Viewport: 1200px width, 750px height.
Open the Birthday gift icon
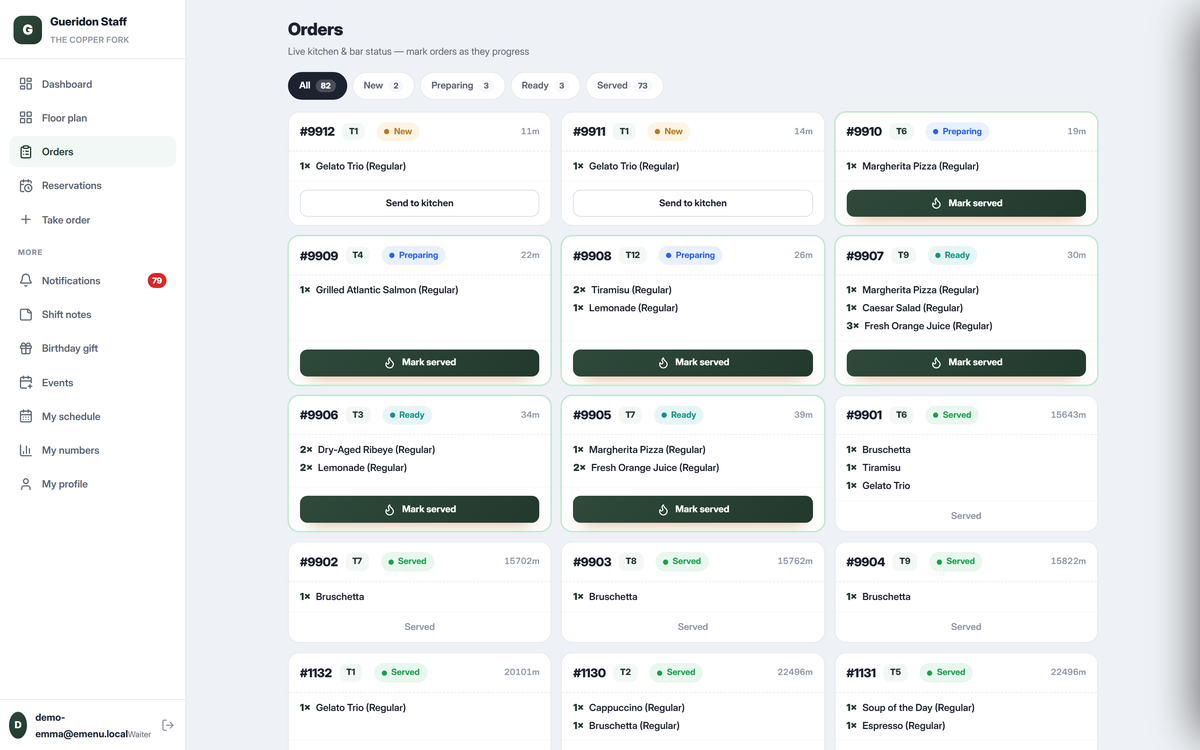pyautogui.click(x=26, y=349)
